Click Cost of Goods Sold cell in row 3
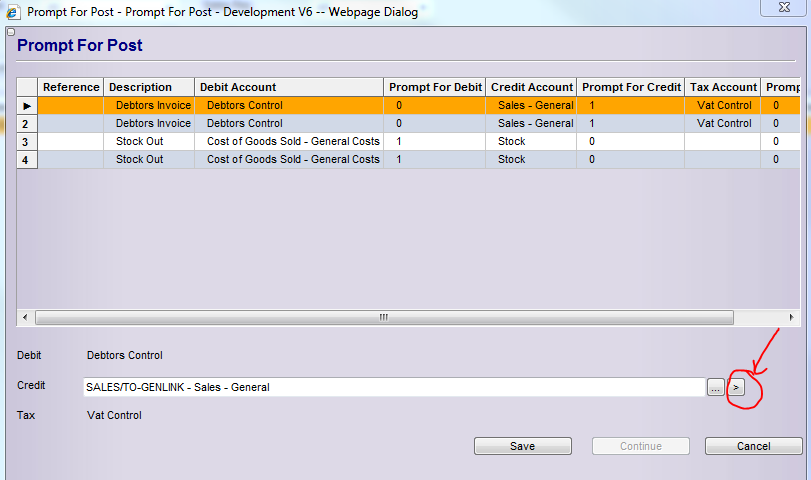The image size is (811, 480). (292, 142)
